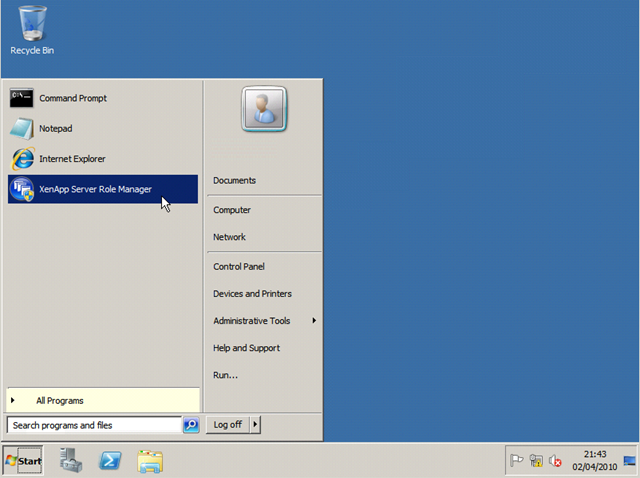The image size is (640, 478).
Task: Open the Run... dialog
Action: [225, 375]
